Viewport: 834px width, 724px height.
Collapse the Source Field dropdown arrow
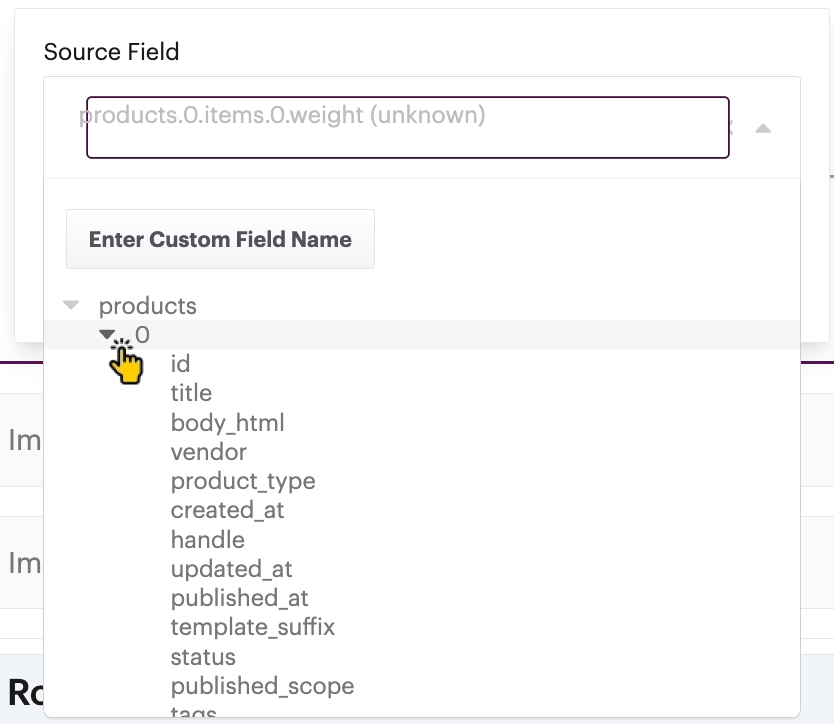click(763, 129)
